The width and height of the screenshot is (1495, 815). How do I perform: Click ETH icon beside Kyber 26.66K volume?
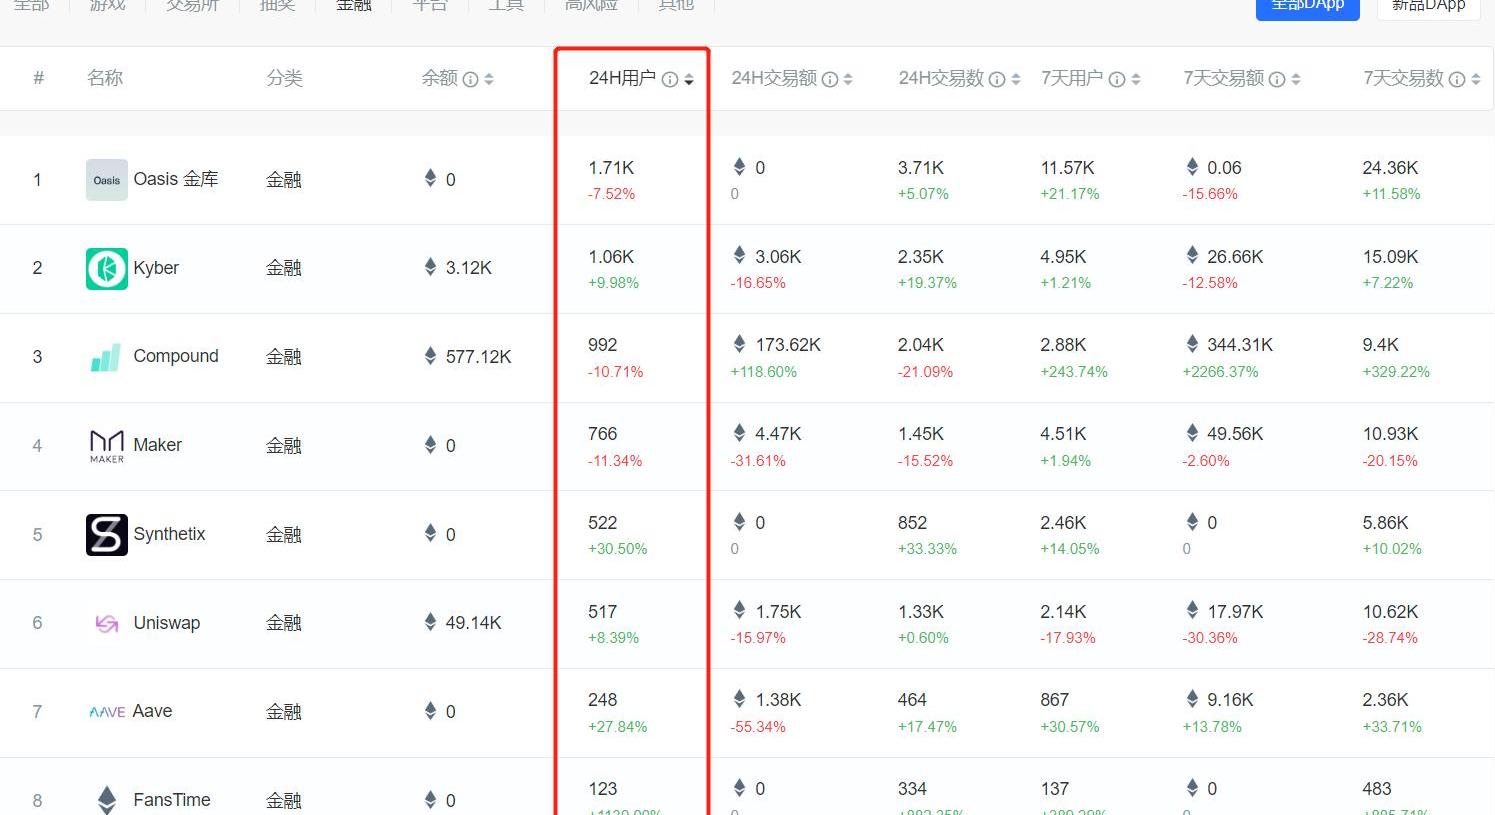click(1192, 256)
